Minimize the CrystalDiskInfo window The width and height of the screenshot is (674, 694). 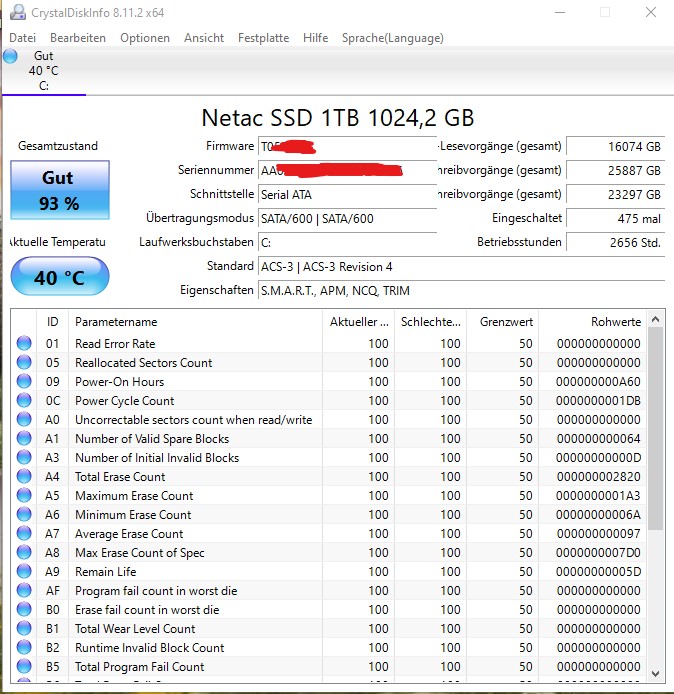coord(560,12)
